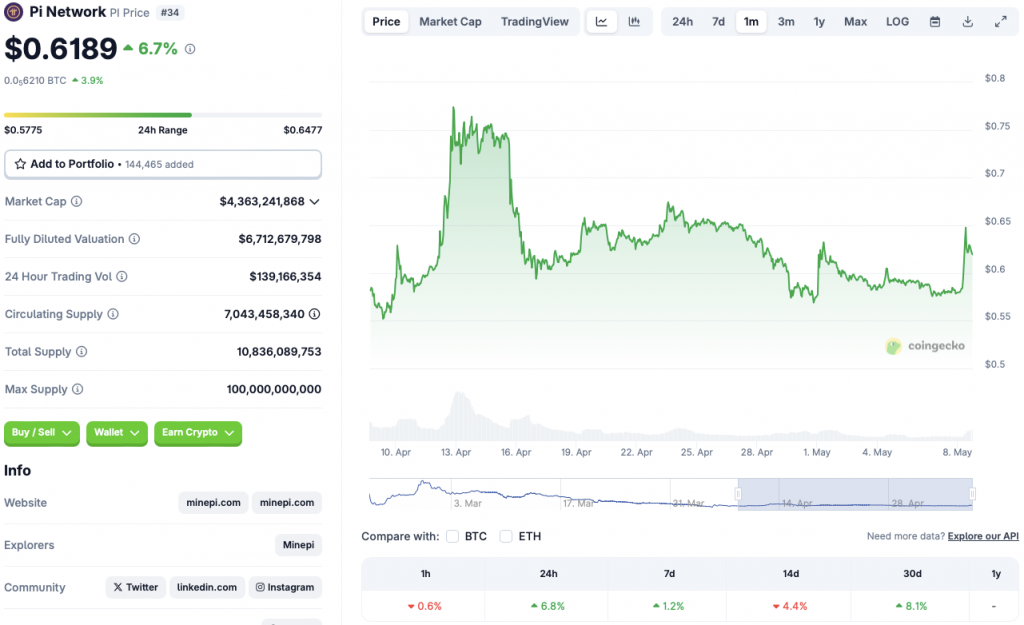Image resolution: width=1024 pixels, height=625 pixels.
Task: Open info icon next to 6.7% change
Action: pyautogui.click(x=190, y=49)
